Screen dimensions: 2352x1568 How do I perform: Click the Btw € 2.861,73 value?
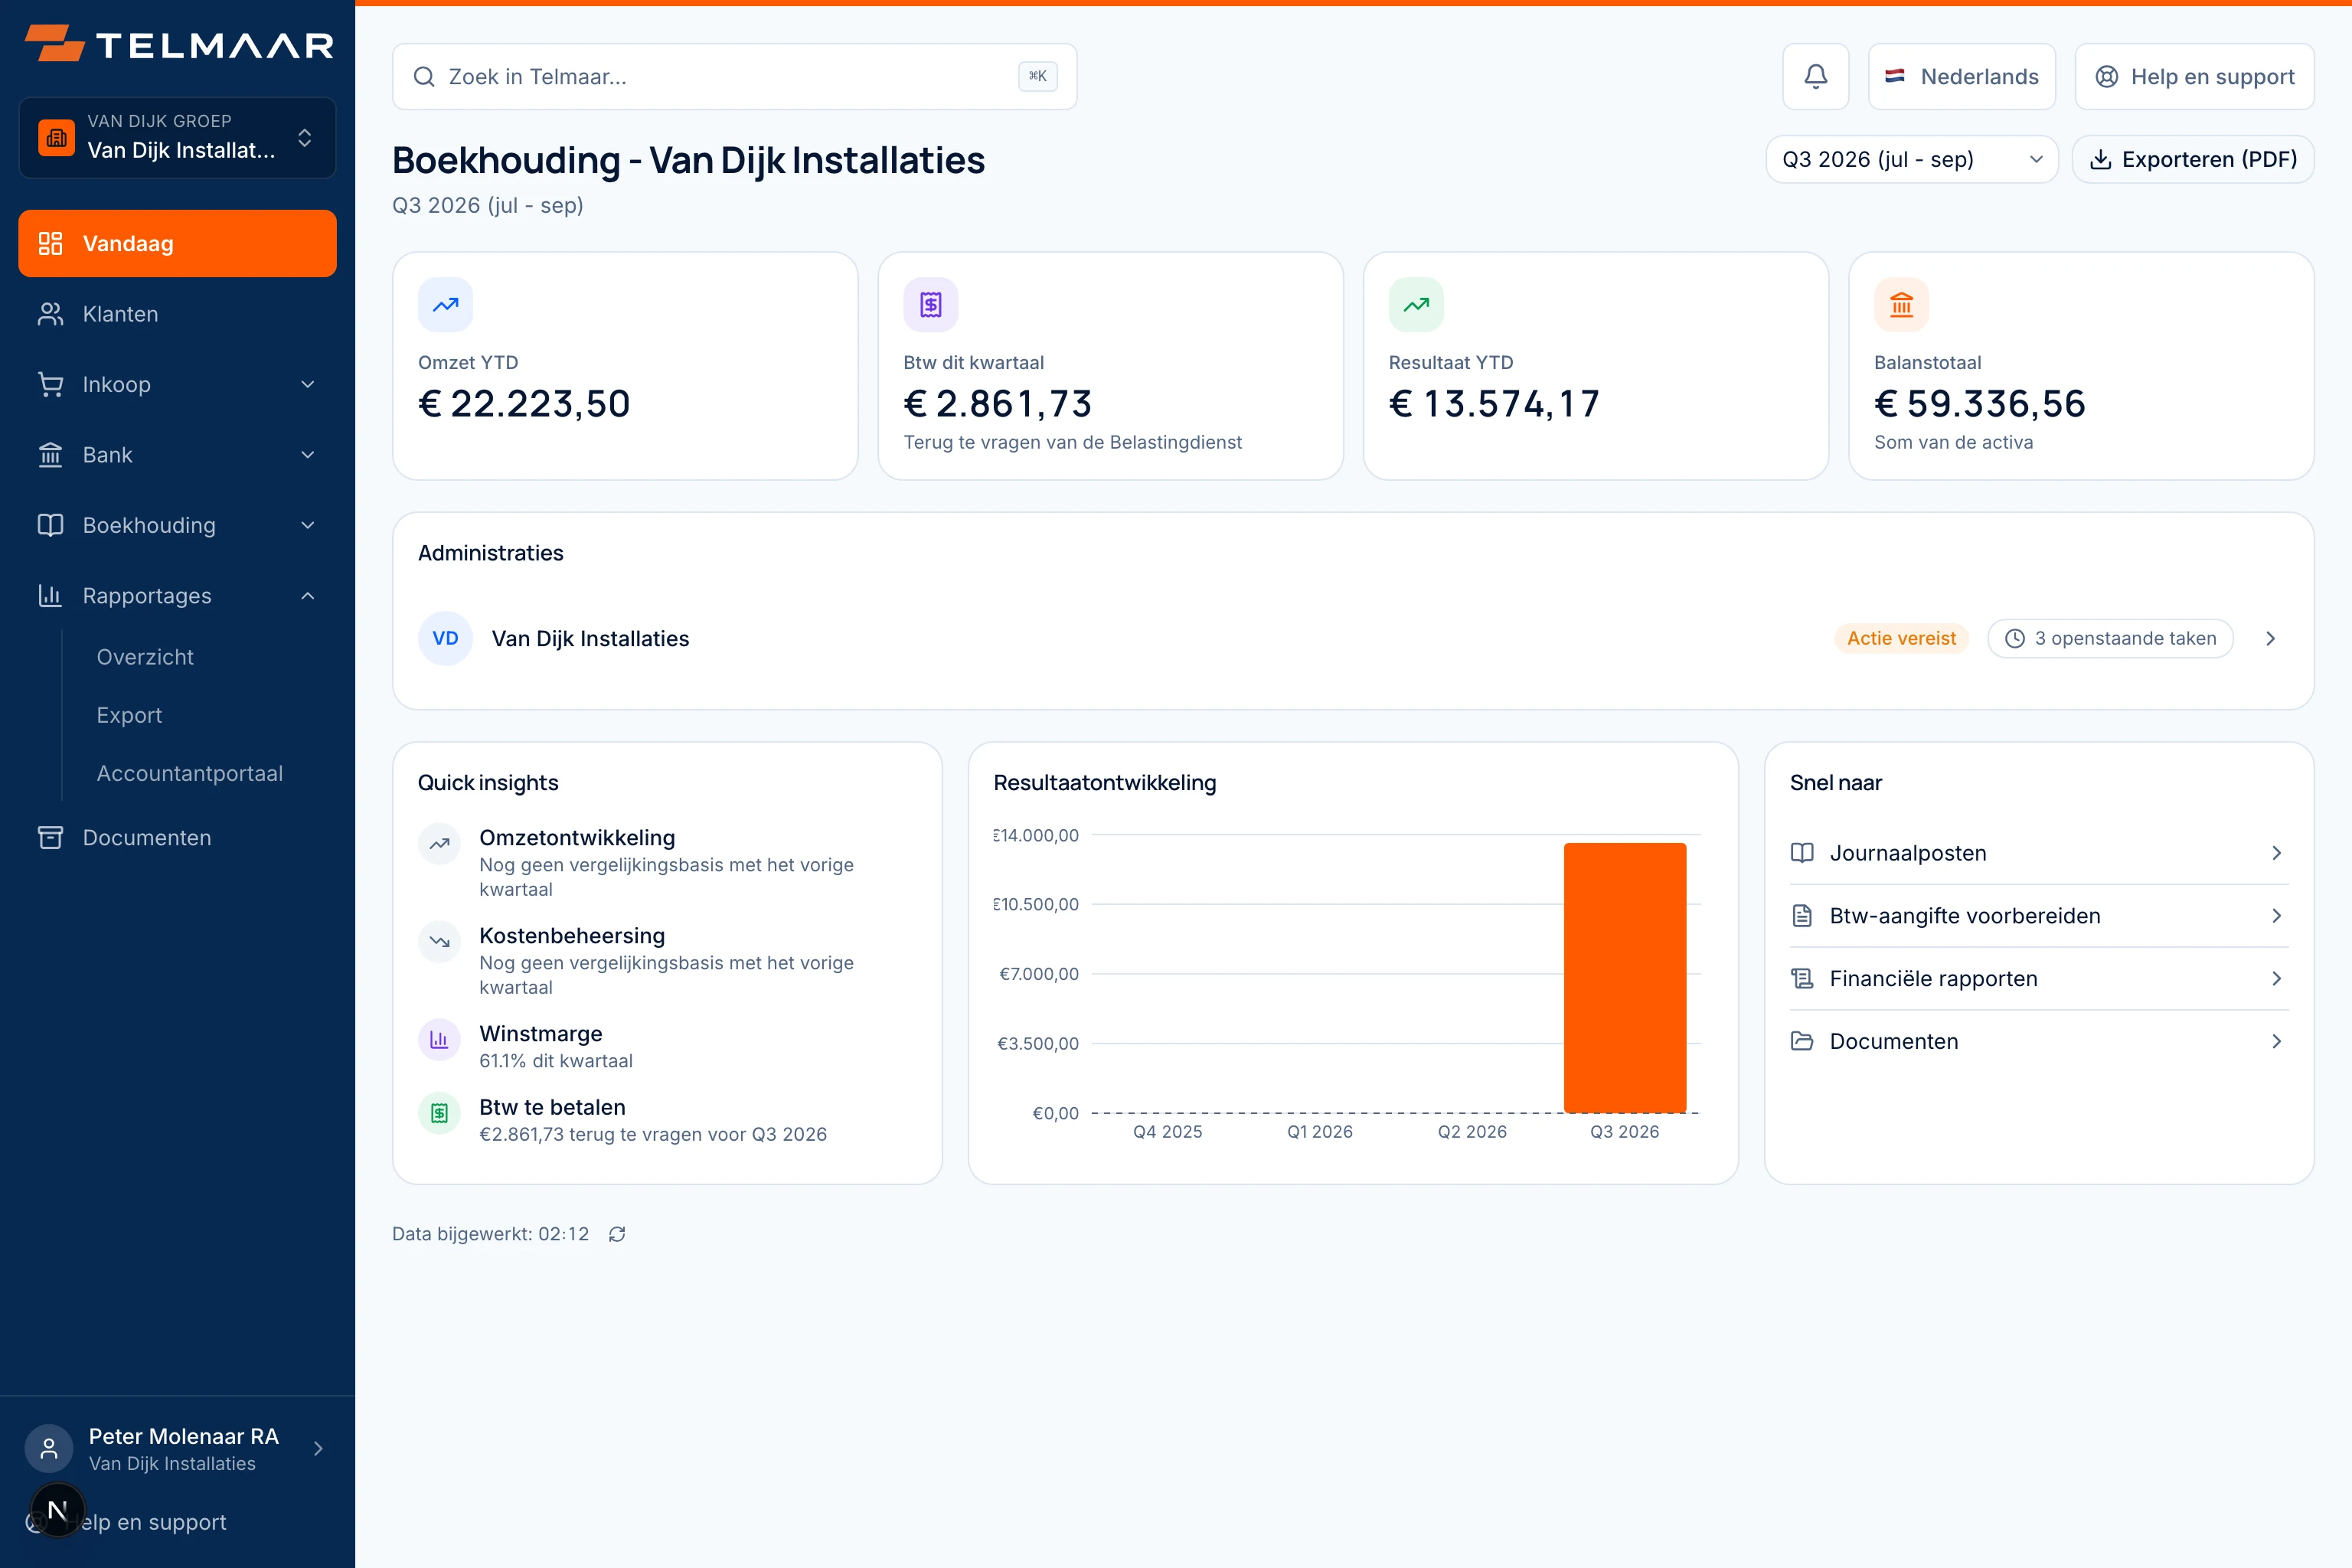(x=997, y=404)
